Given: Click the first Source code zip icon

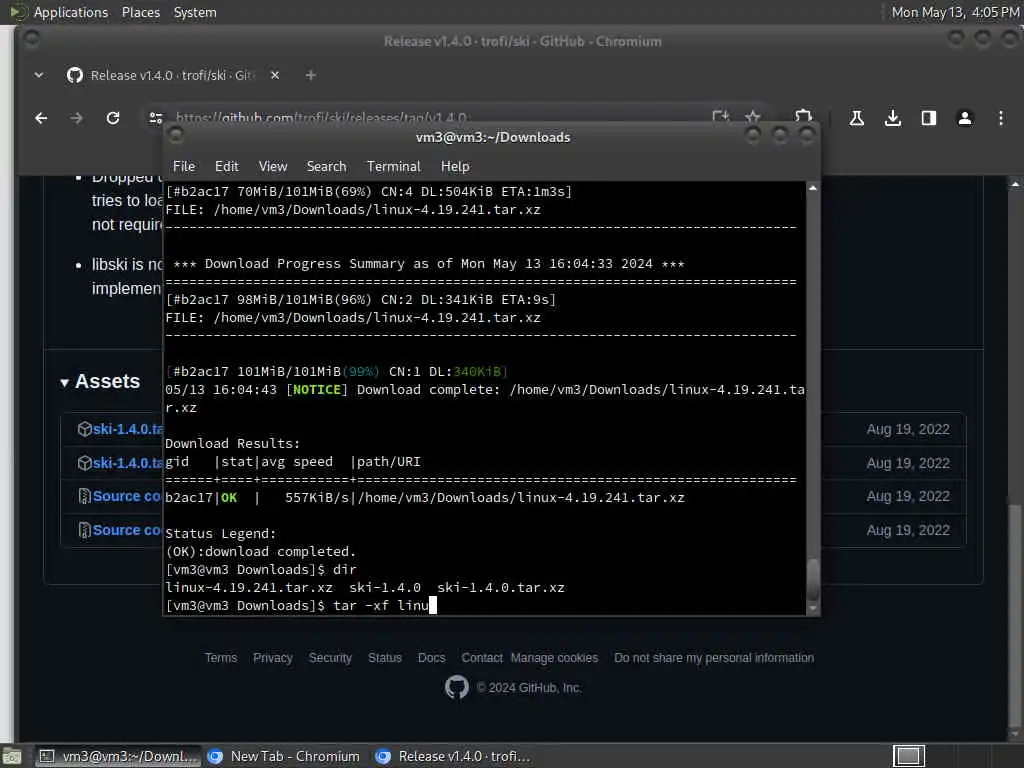Looking at the screenshot, I should pos(84,496).
